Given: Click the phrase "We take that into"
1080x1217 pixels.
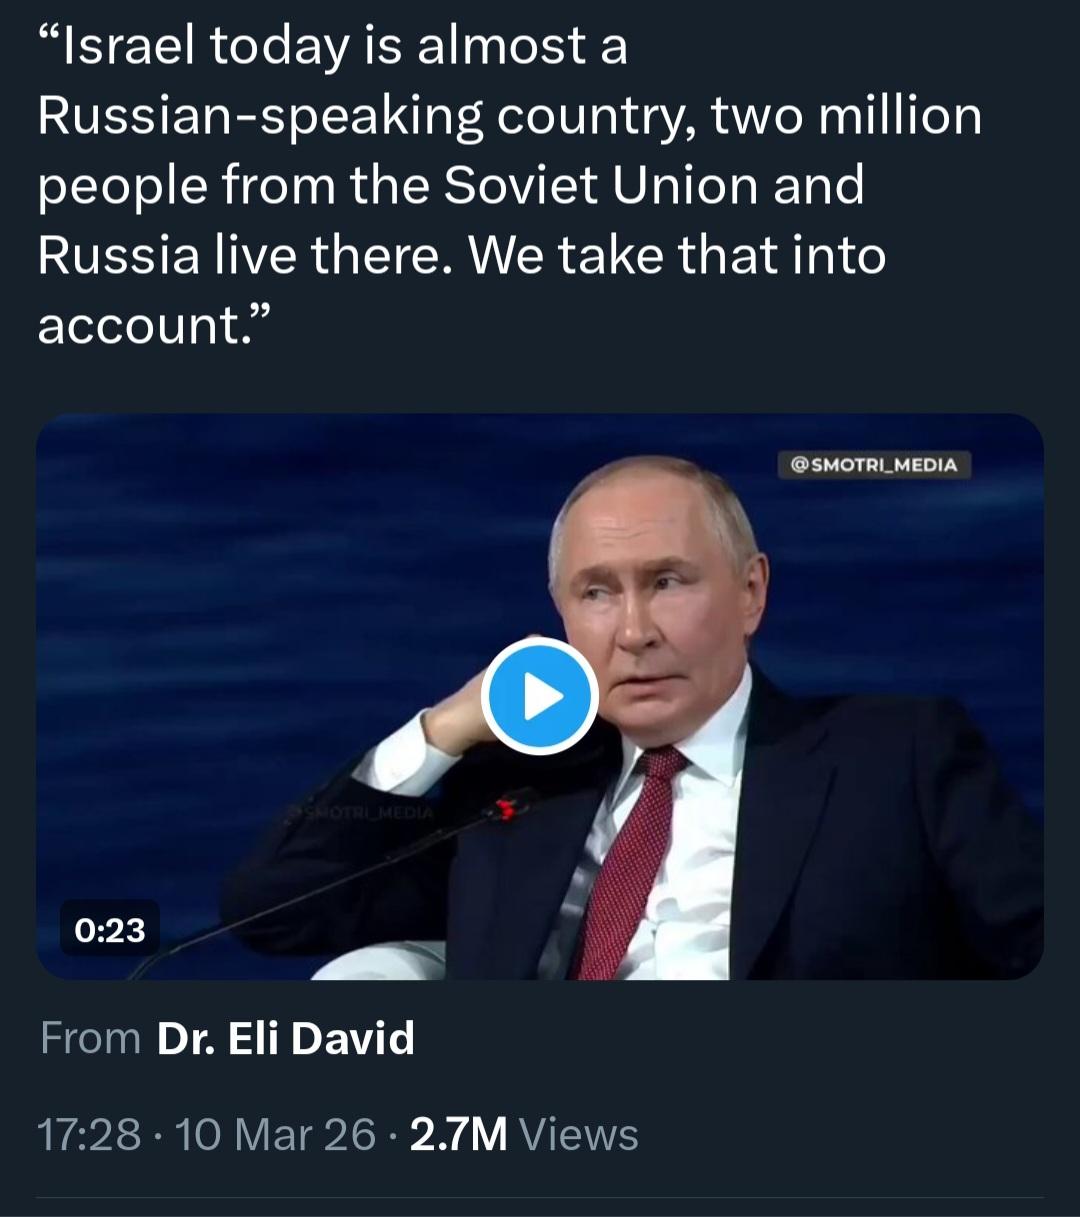Looking at the screenshot, I should (677, 256).
